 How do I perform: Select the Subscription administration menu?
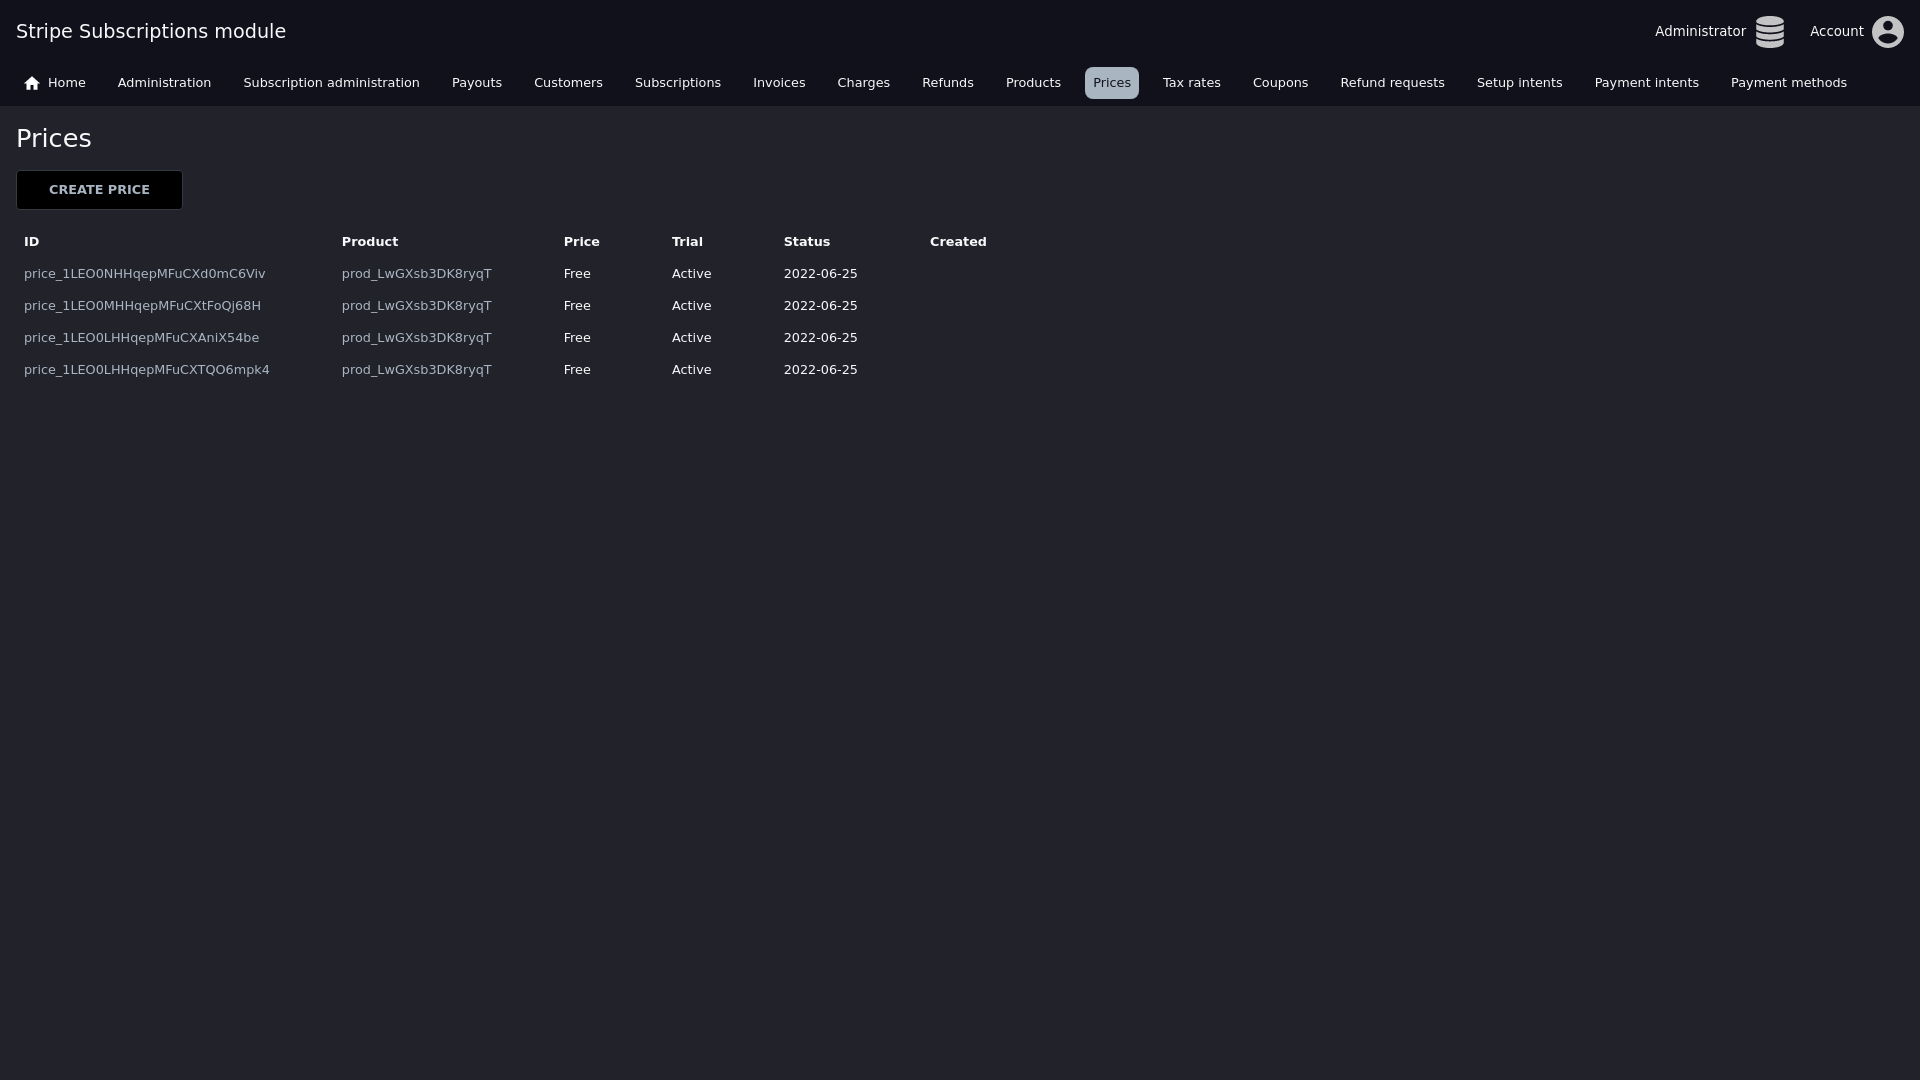[331, 83]
